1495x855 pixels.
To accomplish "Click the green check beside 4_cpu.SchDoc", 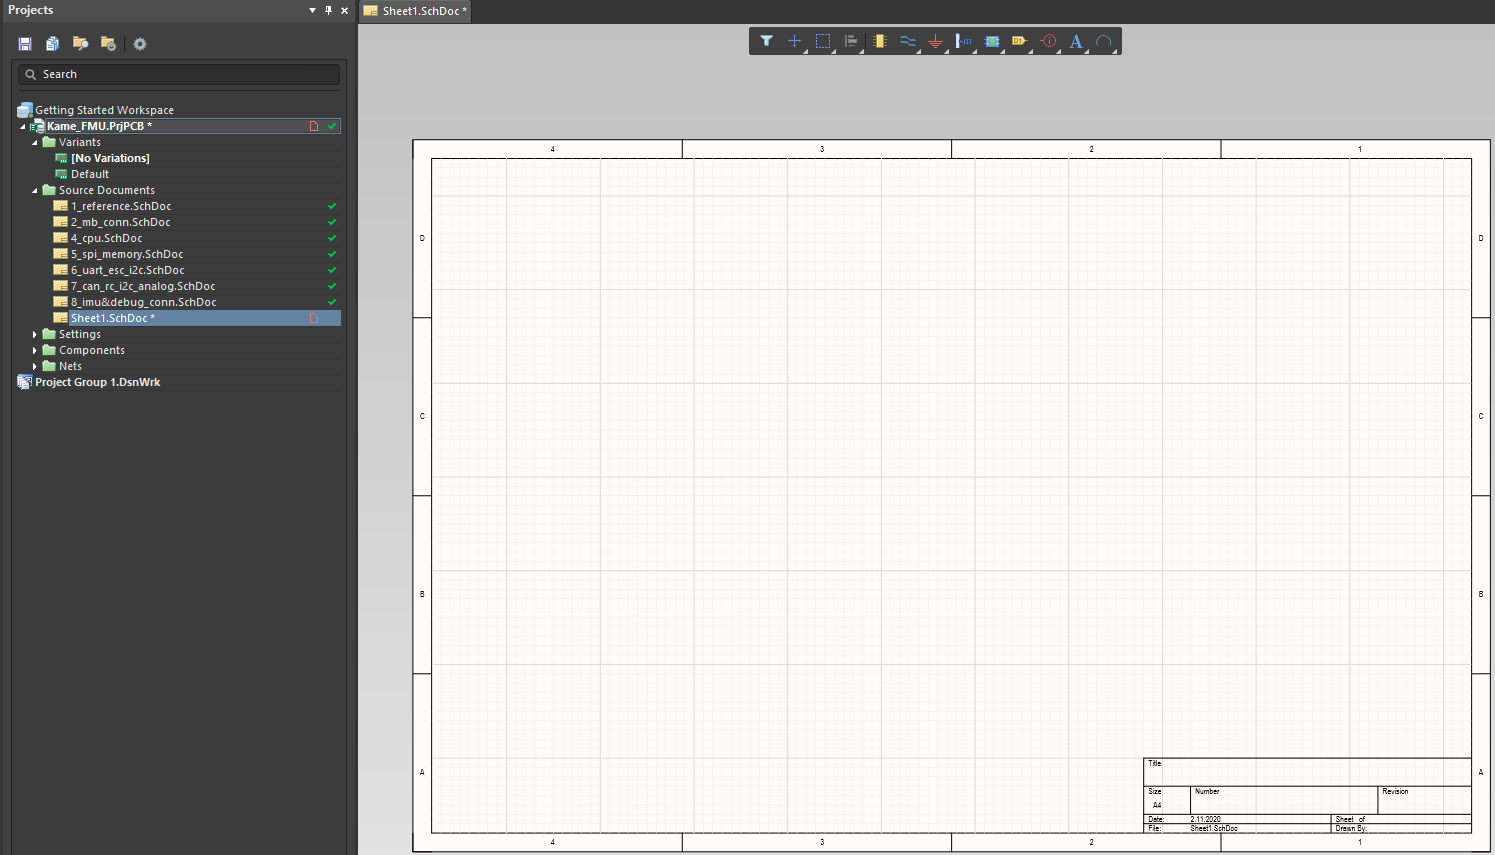I will tap(331, 237).
